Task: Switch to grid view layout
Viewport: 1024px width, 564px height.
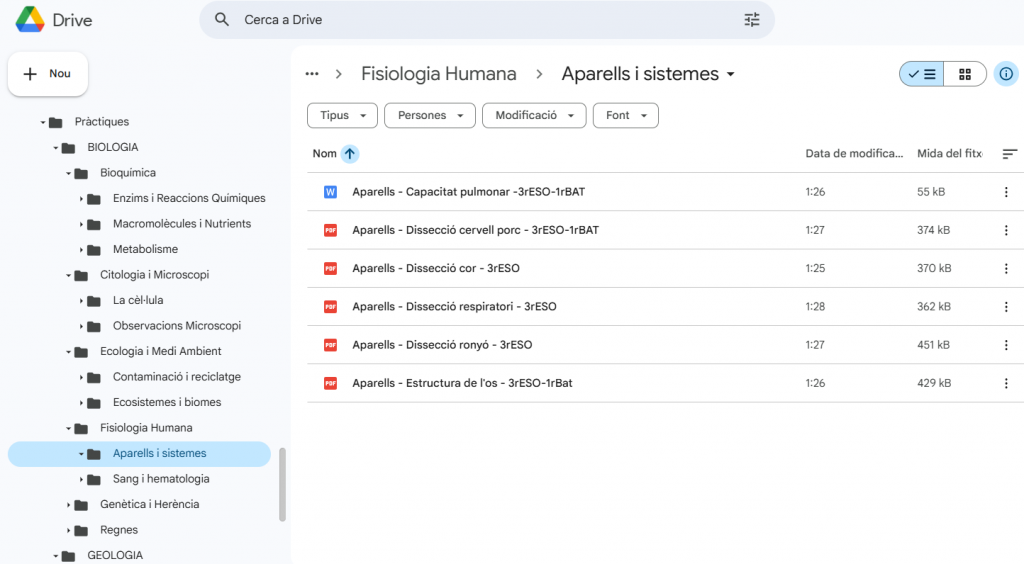Action: 965,74
